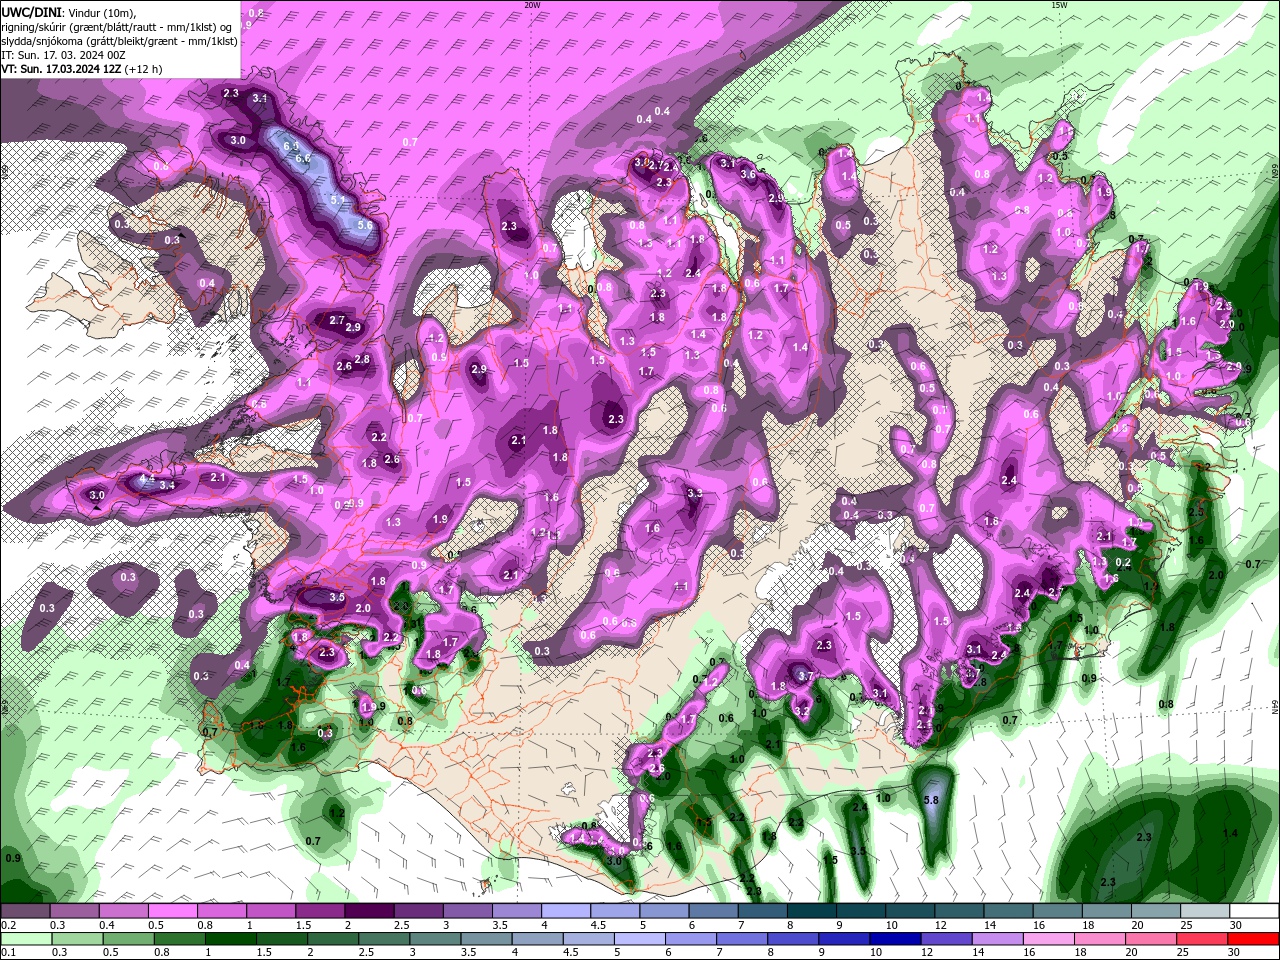Click the 'UWC/DINI: Vindur (10m),' title text
Viewport: 1280px width, 960px height.
click(x=67, y=12)
